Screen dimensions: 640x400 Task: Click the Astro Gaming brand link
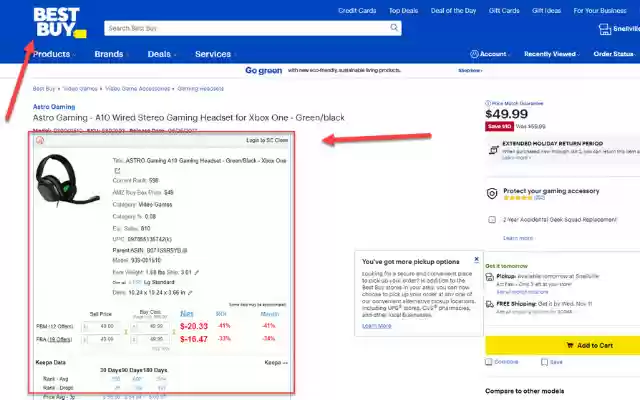pyautogui.click(x=54, y=107)
